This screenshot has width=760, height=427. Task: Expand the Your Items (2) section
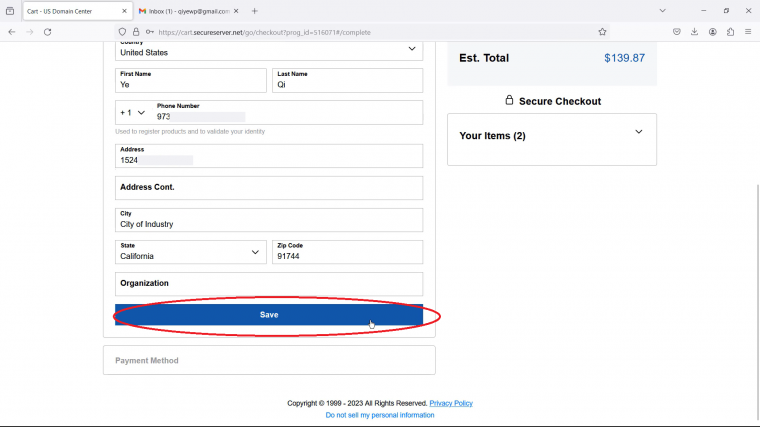pyautogui.click(x=552, y=135)
